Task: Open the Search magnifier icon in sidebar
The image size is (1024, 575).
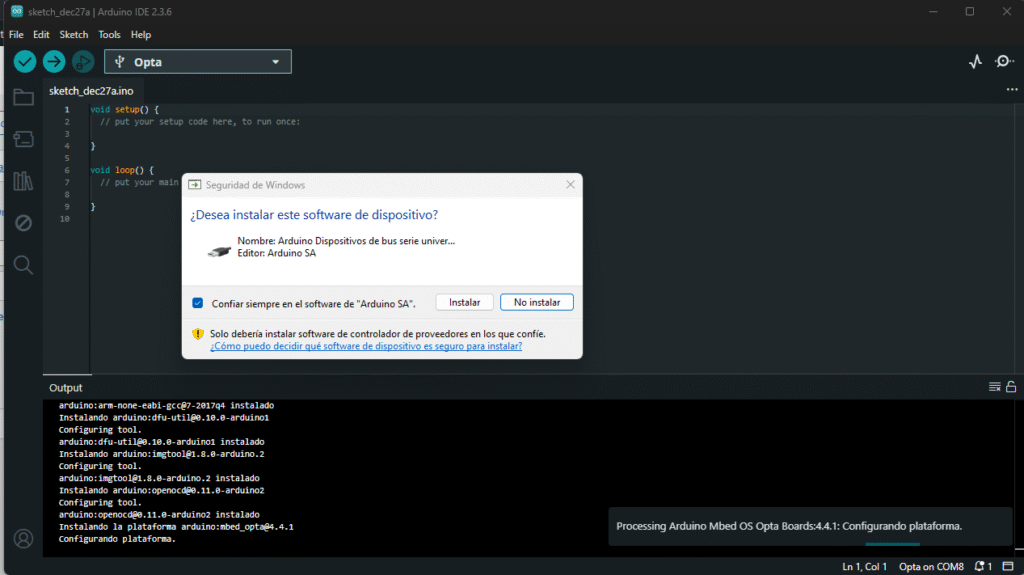Action: coord(23,265)
